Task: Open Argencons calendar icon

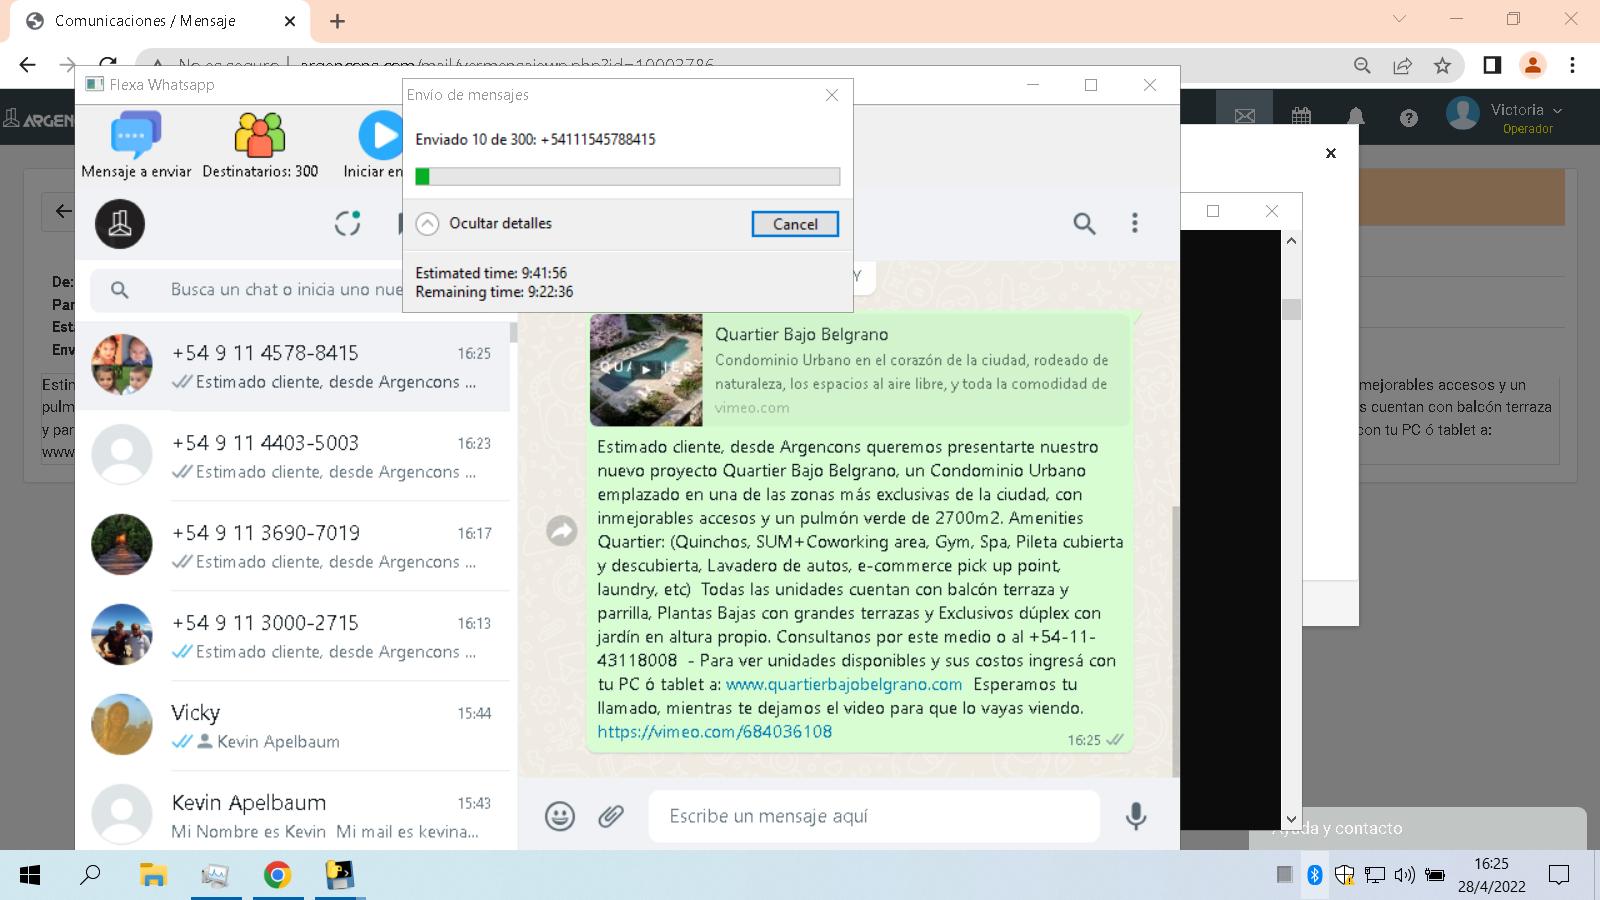Action: click(1301, 116)
